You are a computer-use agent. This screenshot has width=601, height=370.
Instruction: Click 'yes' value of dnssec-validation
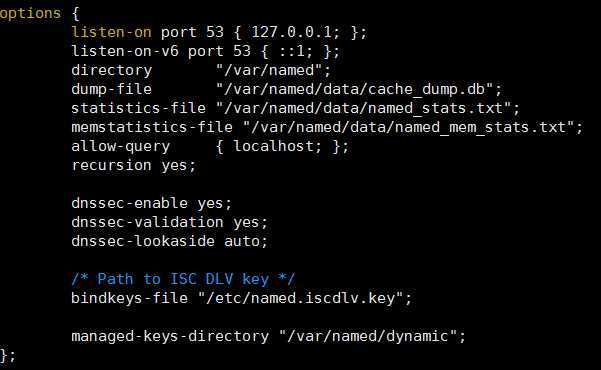[x=246, y=222]
